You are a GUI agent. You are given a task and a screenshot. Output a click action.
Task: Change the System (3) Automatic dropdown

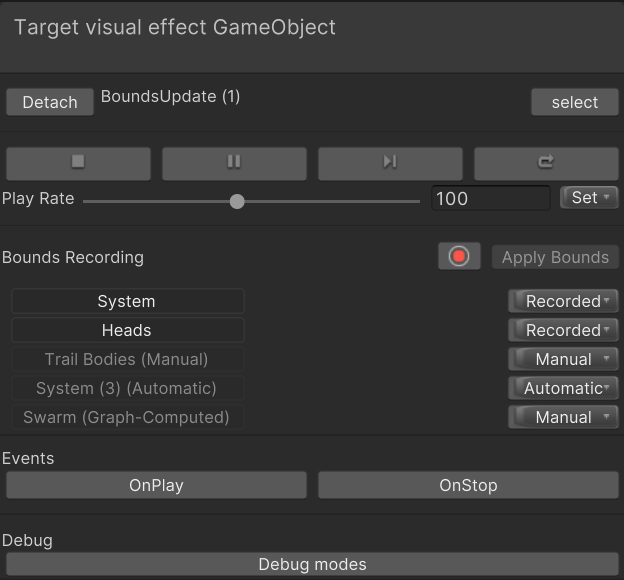click(563, 388)
